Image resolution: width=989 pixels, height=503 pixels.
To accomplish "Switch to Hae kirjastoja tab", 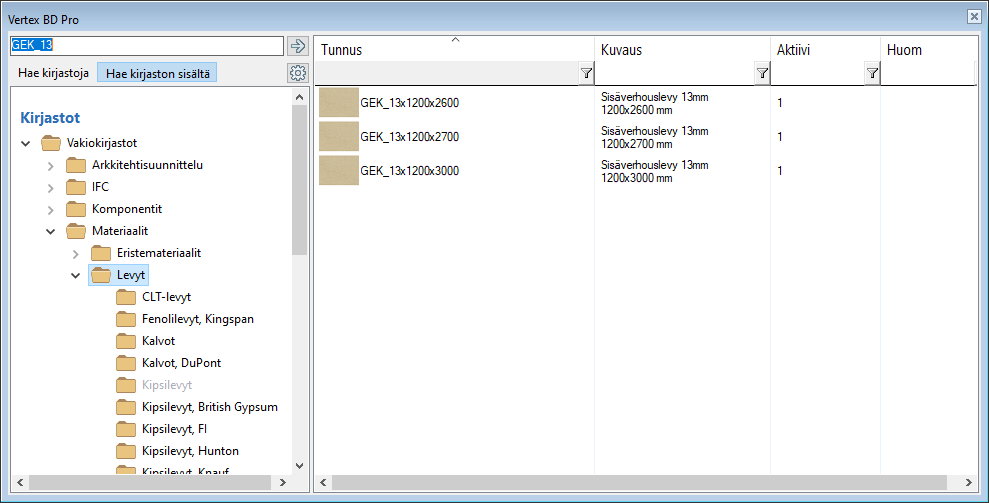I will pos(53,73).
